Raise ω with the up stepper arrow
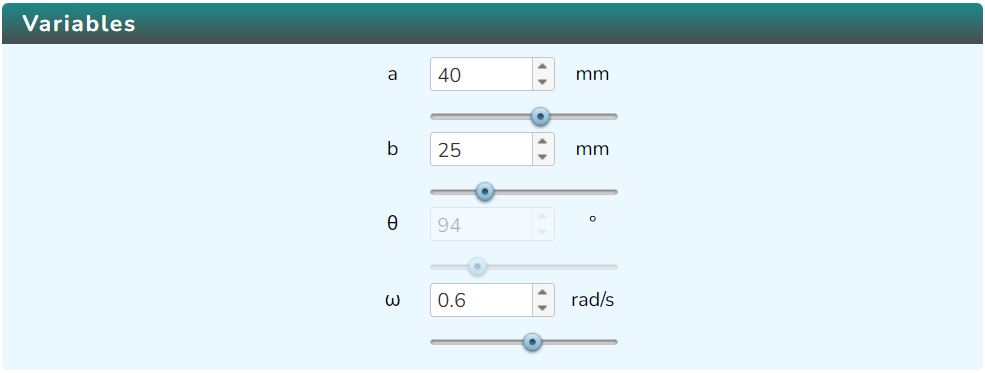Viewport: 985px width, 373px height. [543, 293]
